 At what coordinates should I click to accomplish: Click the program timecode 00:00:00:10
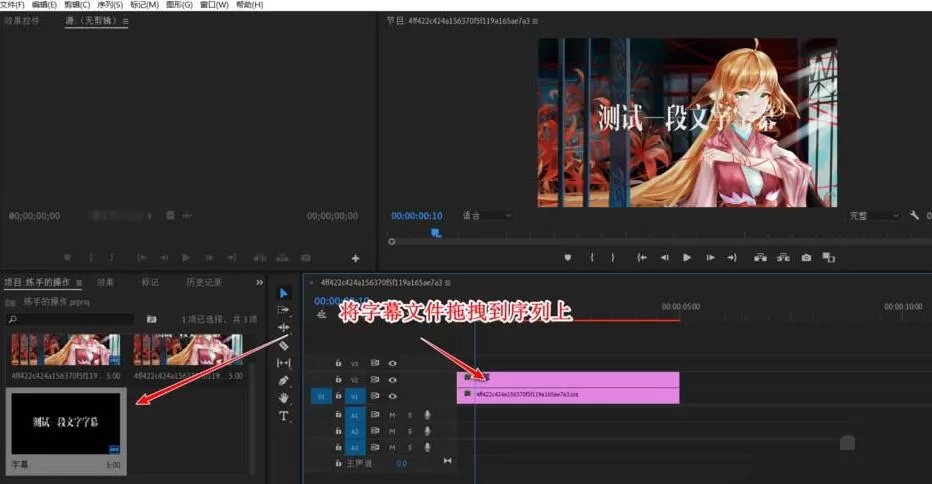click(417, 216)
